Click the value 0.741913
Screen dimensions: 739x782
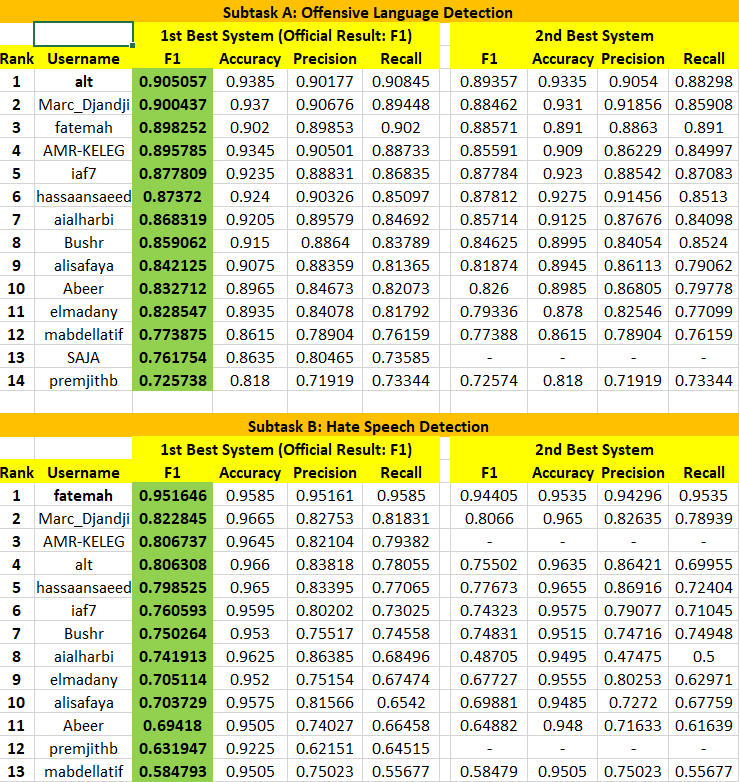173,656
